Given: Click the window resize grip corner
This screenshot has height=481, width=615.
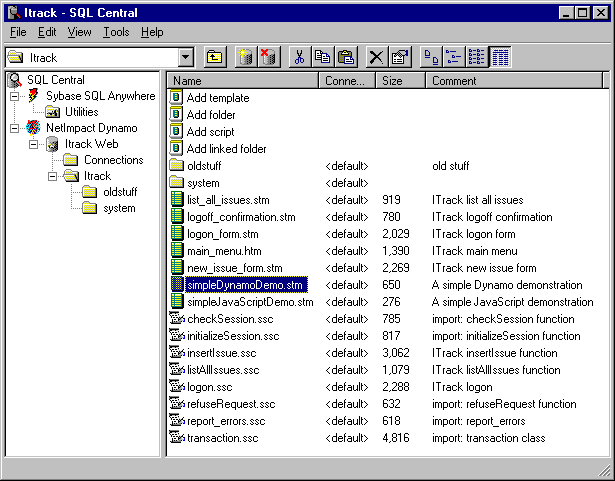Looking at the screenshot, I should 605,471.
